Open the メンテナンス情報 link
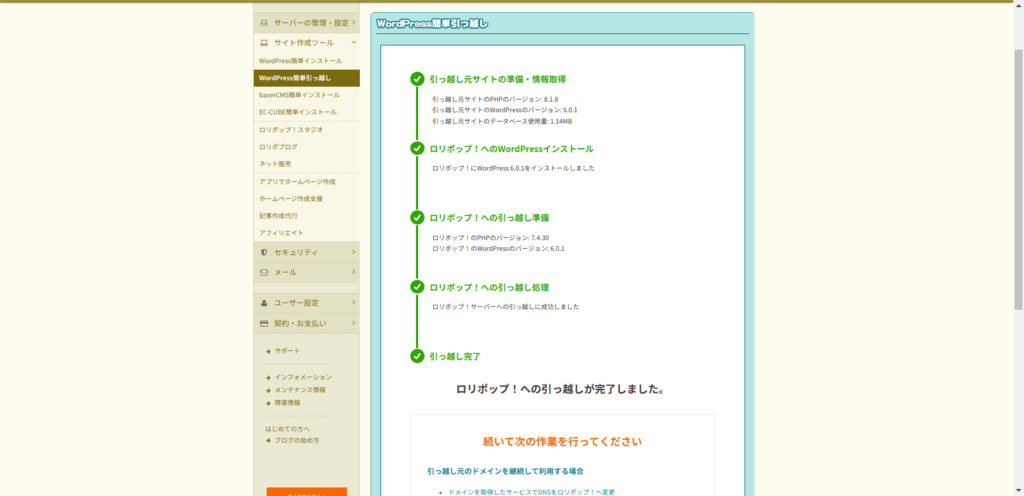This screenshot has width=1024, height=496. 300,390
